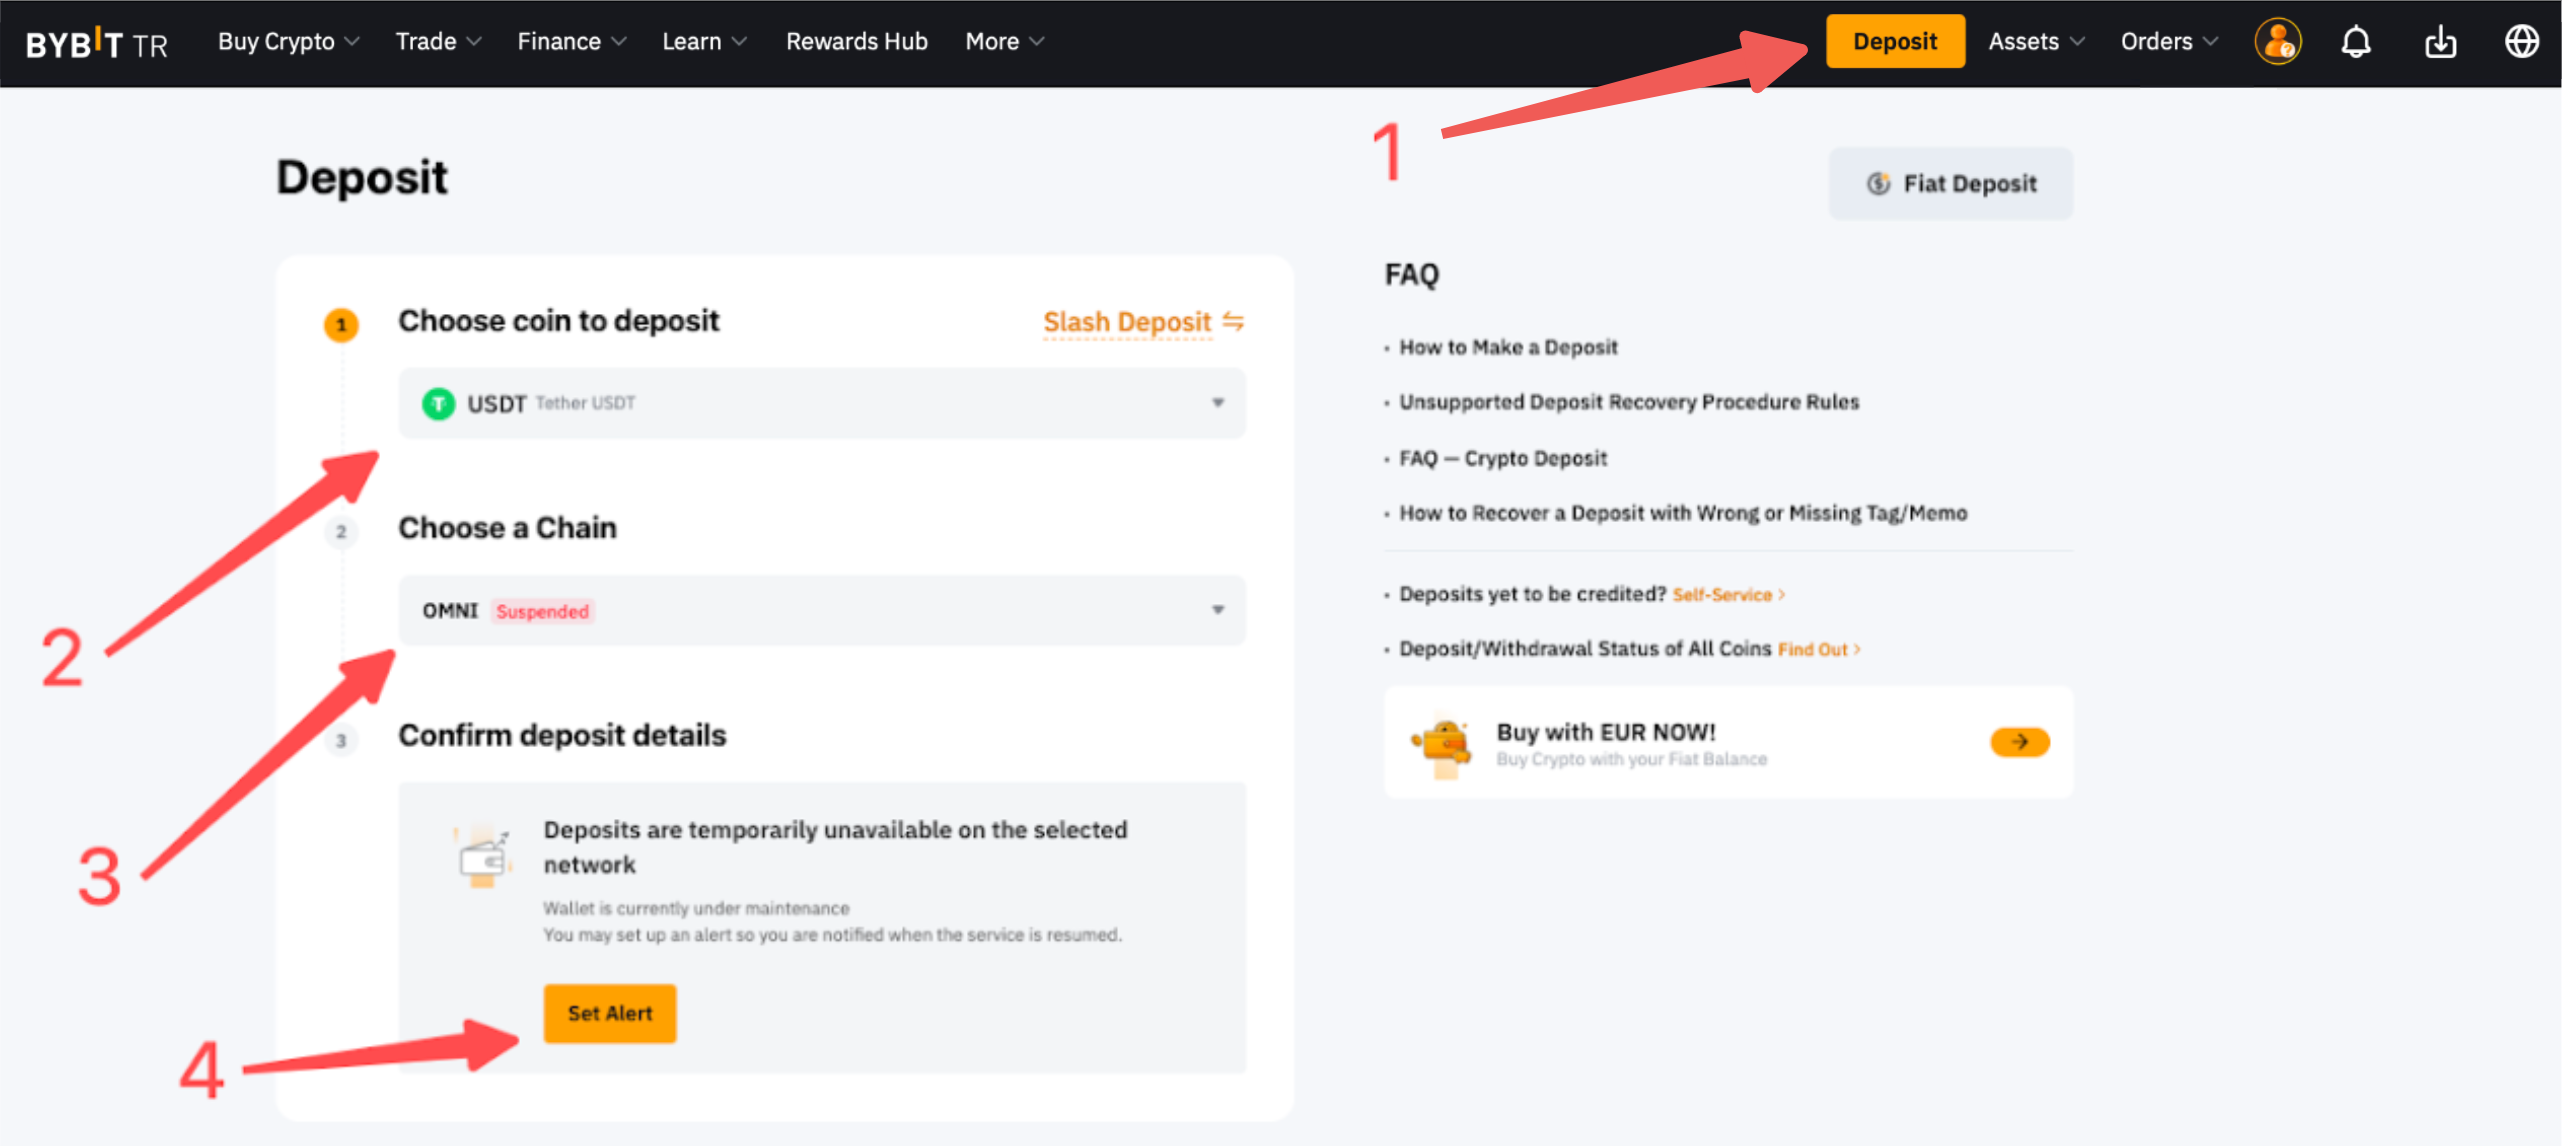2562x1146 pixels.
Task: Open the user profile avatar icon
Action: pyautogui.click(x=2277, y=42)
